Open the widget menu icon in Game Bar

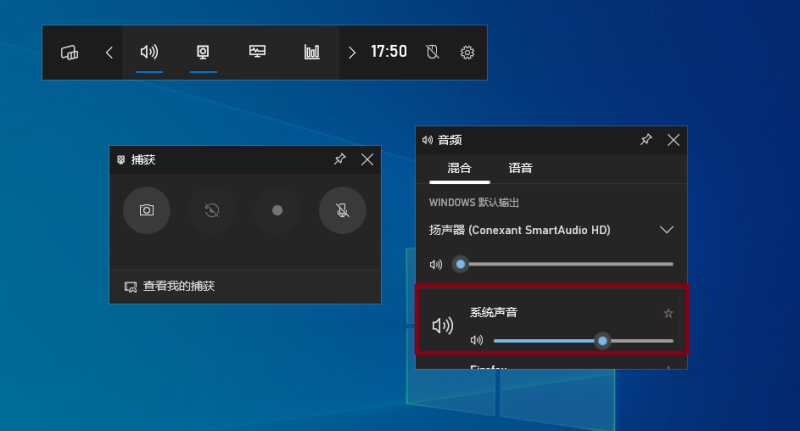tap(69, 53)
